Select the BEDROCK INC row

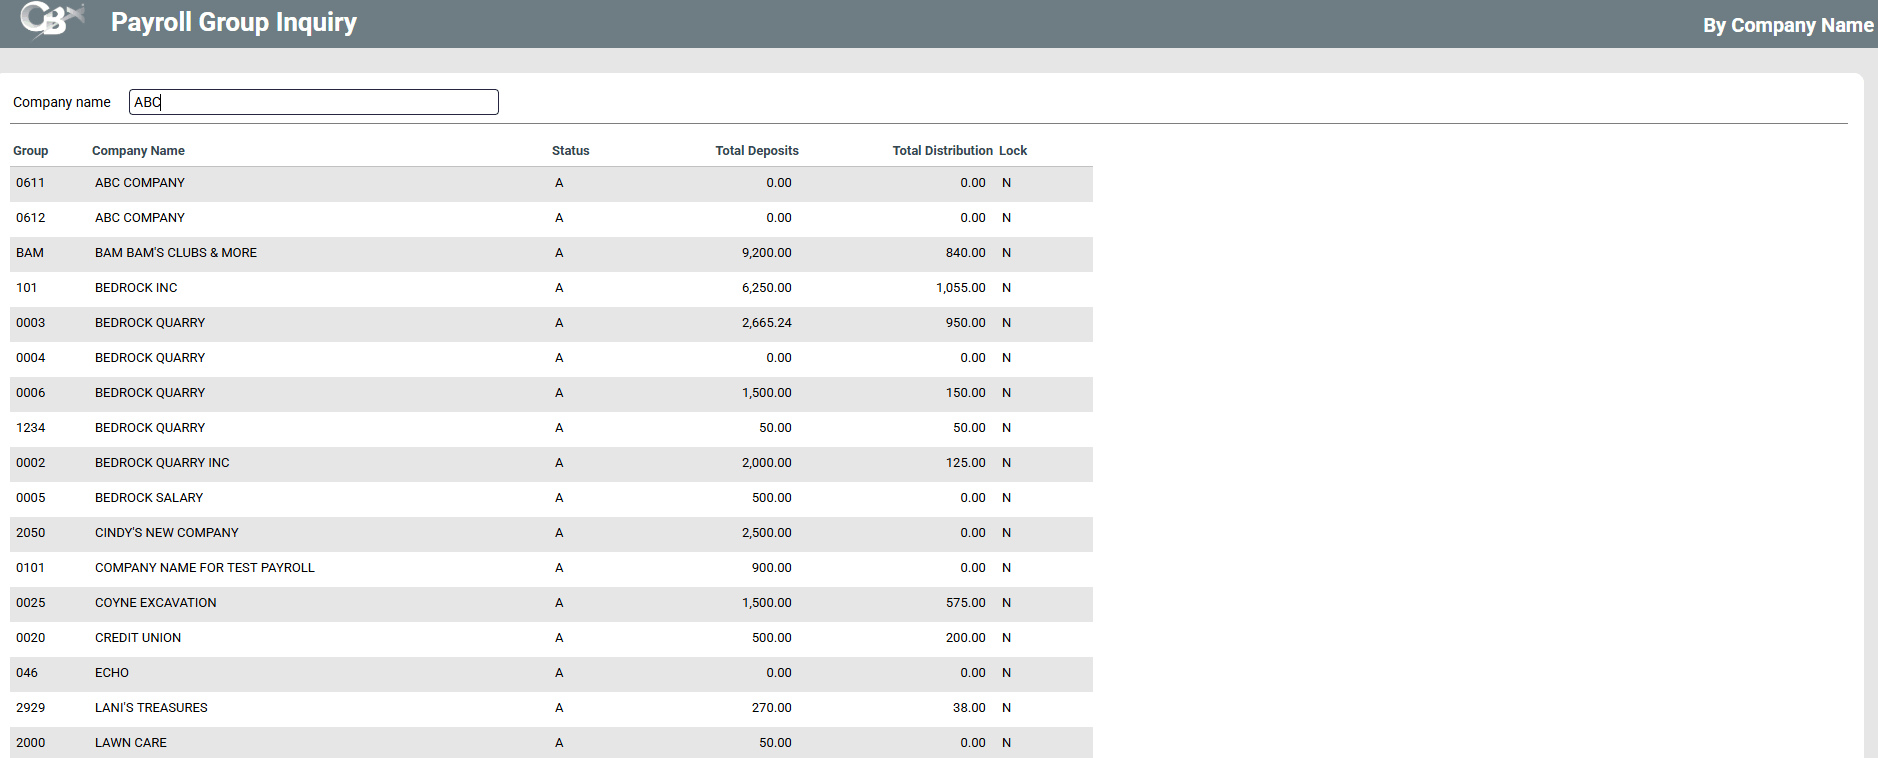136,288
